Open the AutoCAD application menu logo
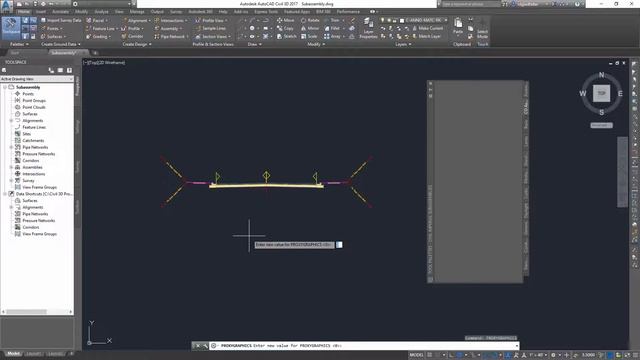The image size is (640, 360). coord(6,7)
